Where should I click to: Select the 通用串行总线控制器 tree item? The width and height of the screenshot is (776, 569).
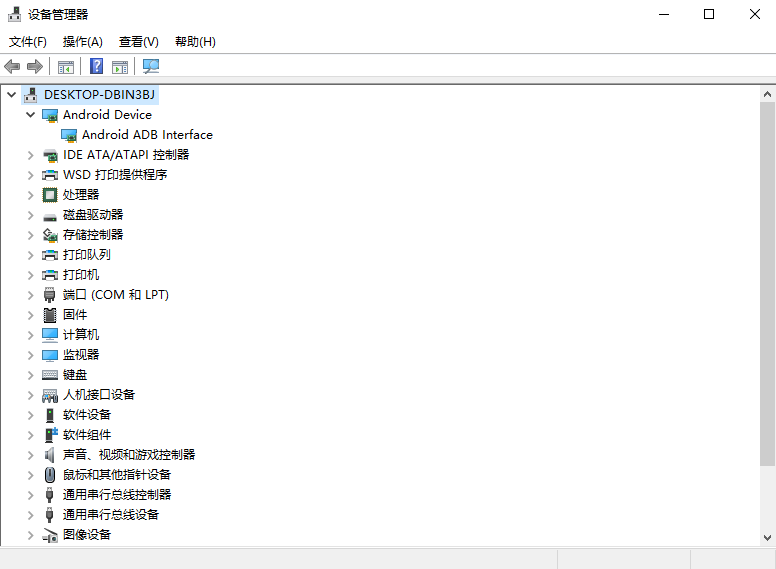tap(116, 495)
